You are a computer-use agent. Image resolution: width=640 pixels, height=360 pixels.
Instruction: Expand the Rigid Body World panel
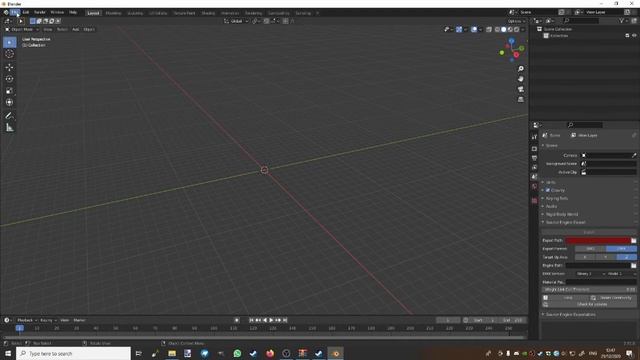click(x=562, y=214)
